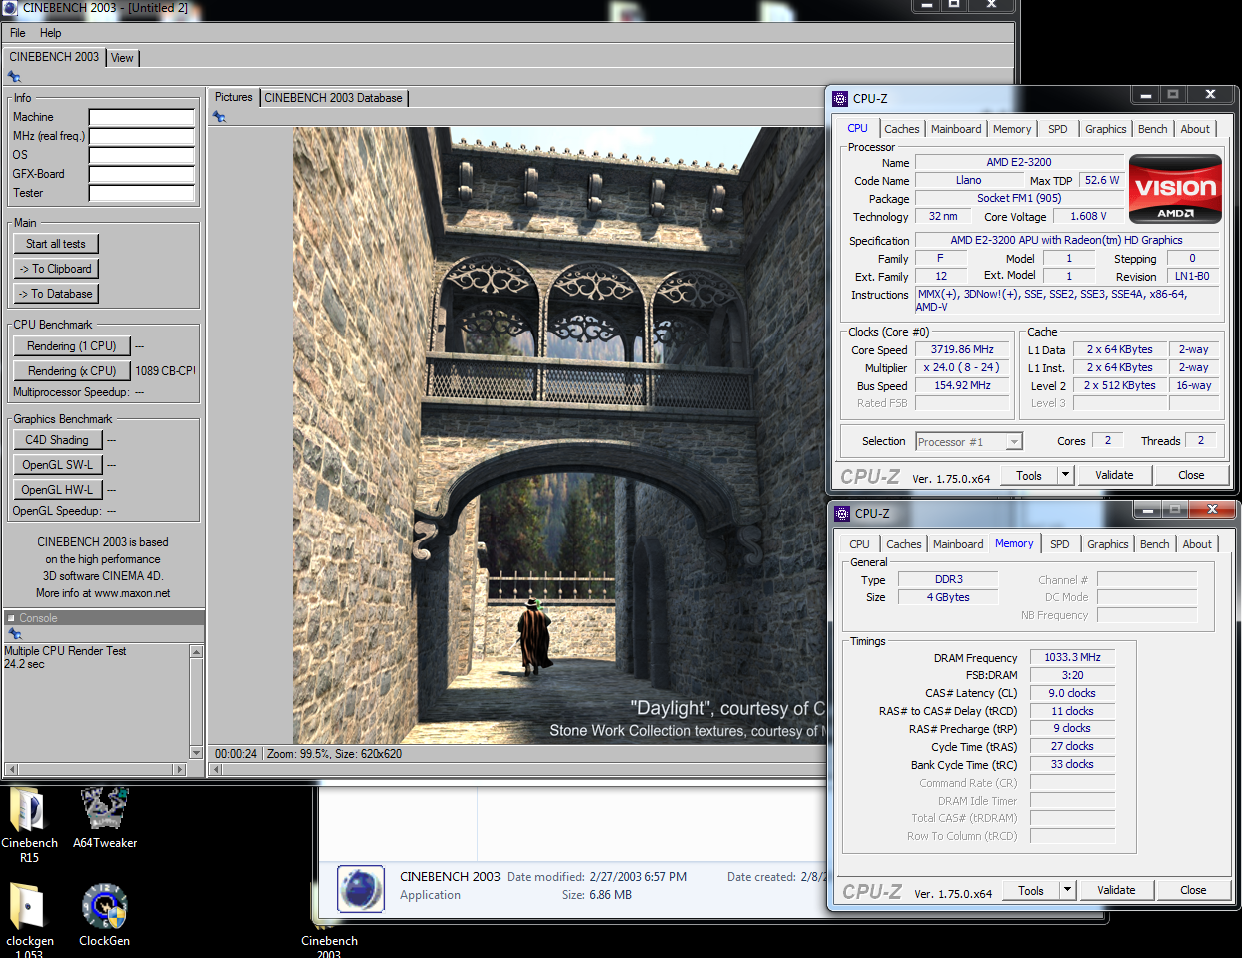Image resolution: width=1242 pixels, height=958 pixels.
Task: Click pin icon under Pictures tab
Action: 219,117
